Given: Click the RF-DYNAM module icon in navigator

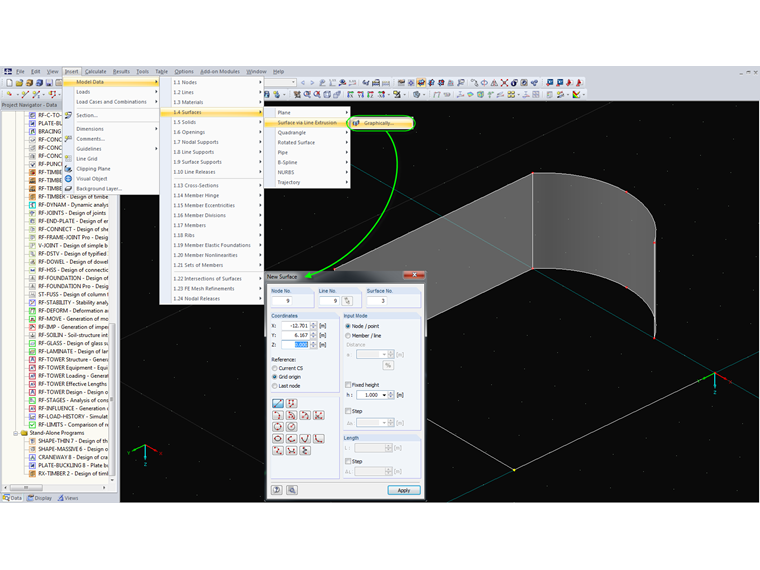Looking at the screenshot, I should coord(32,205).
